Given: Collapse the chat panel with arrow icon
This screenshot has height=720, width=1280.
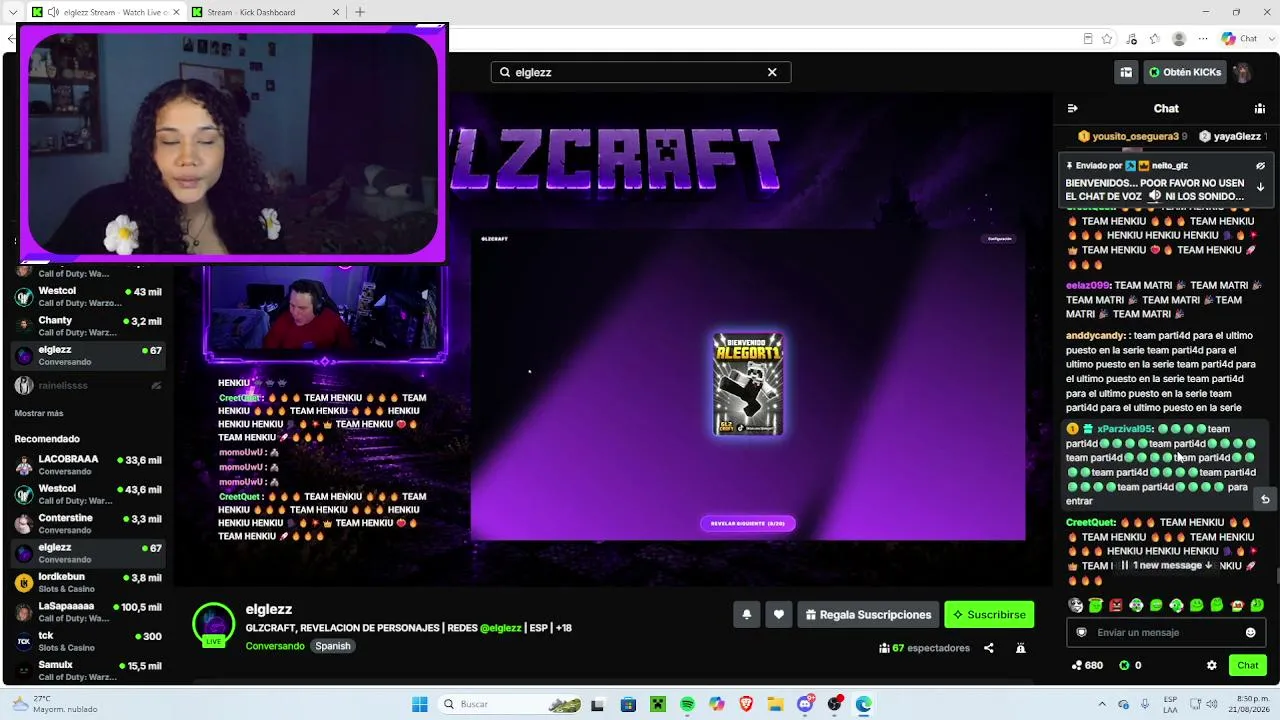Looking at the screenshot, I should pos(1072,108).
